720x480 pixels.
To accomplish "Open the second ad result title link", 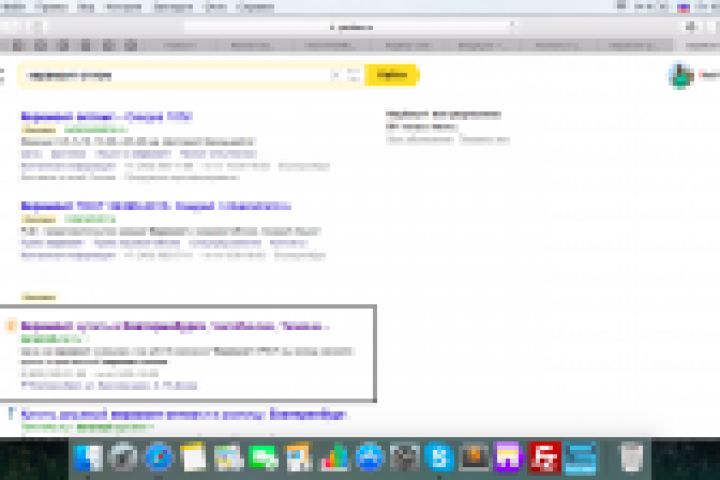I will [x=156, y=206].
